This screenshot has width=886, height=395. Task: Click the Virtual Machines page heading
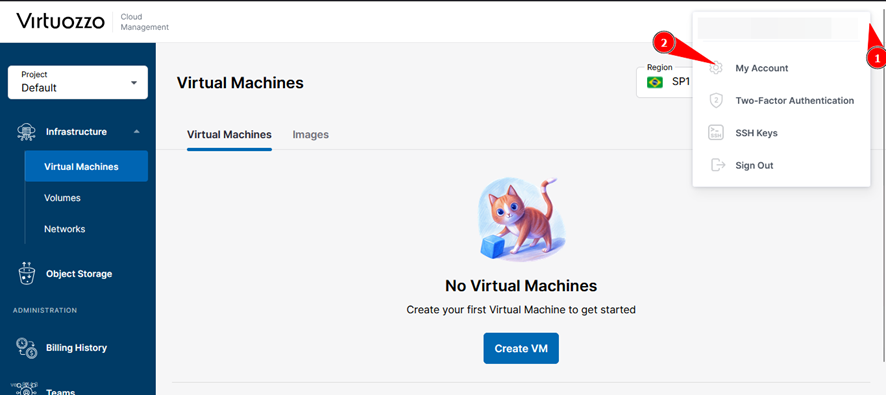tap(240, 83)
